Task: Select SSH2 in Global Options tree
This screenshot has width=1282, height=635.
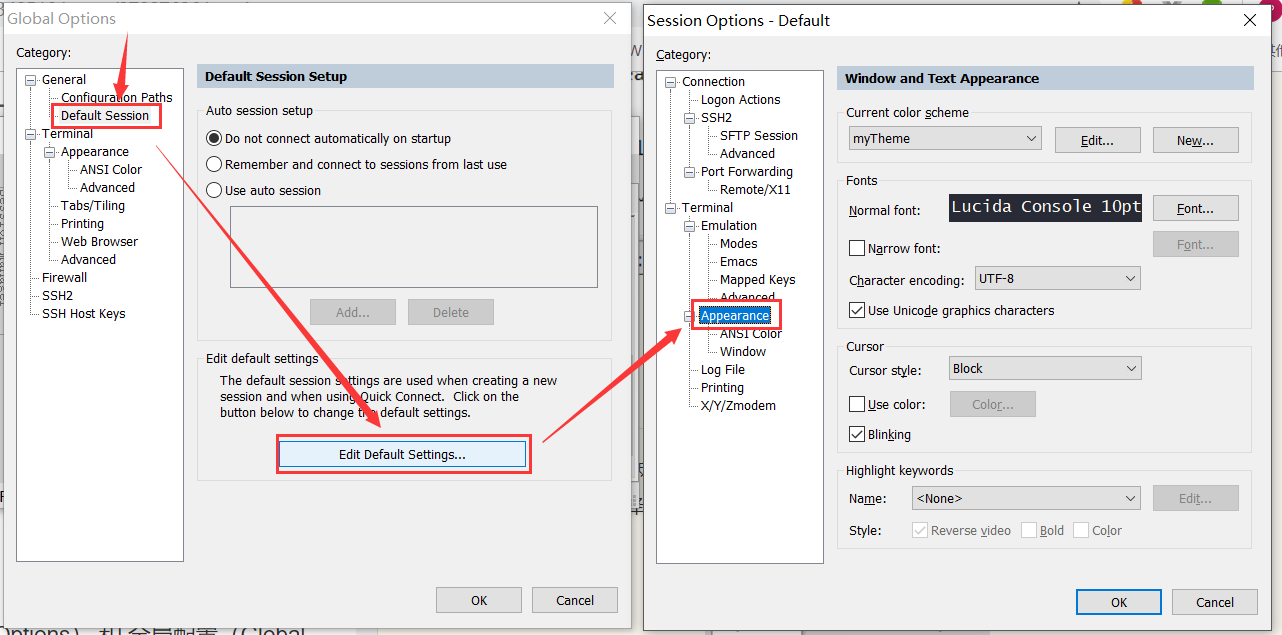Action: (x=57, y=296)
